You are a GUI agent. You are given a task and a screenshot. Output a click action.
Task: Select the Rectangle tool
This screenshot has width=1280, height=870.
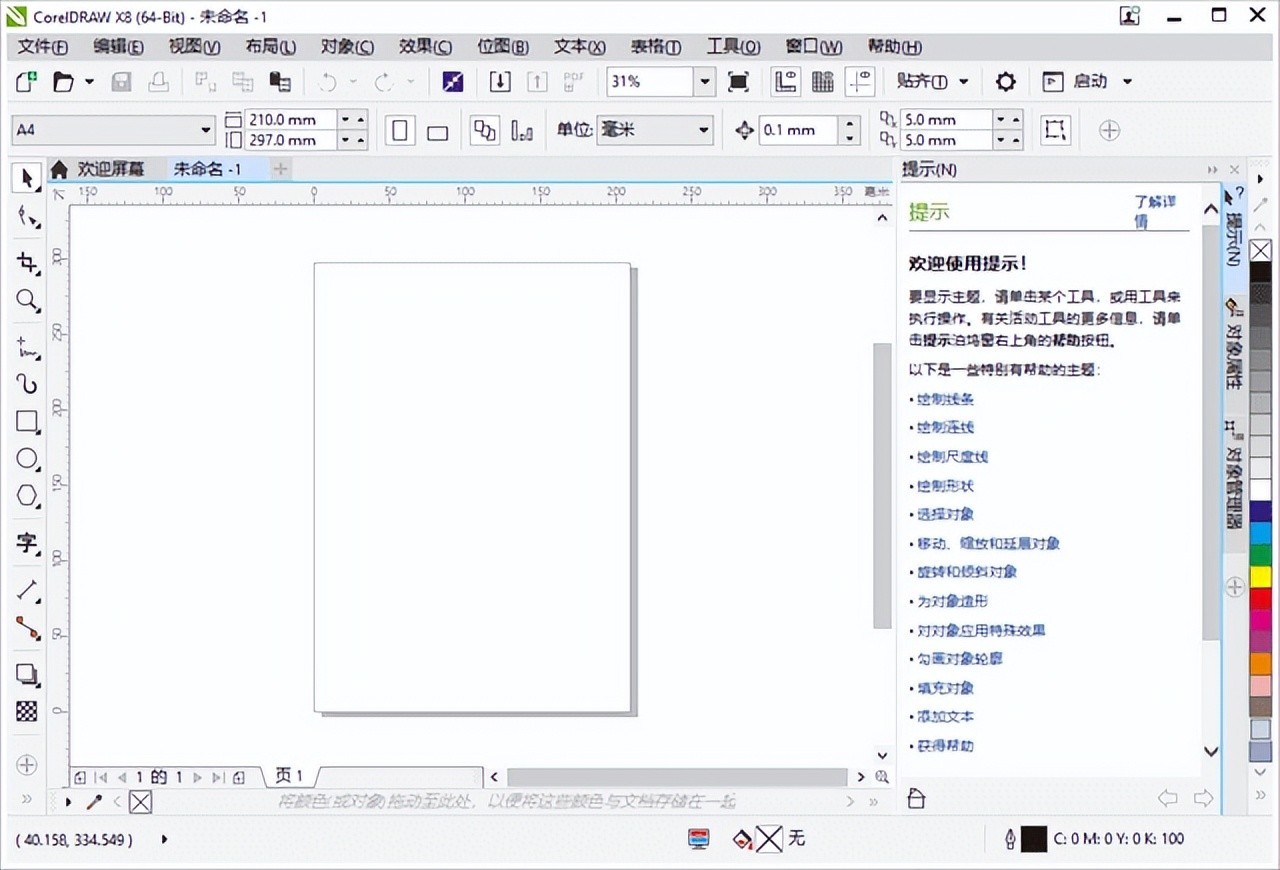tap(27, 421)
